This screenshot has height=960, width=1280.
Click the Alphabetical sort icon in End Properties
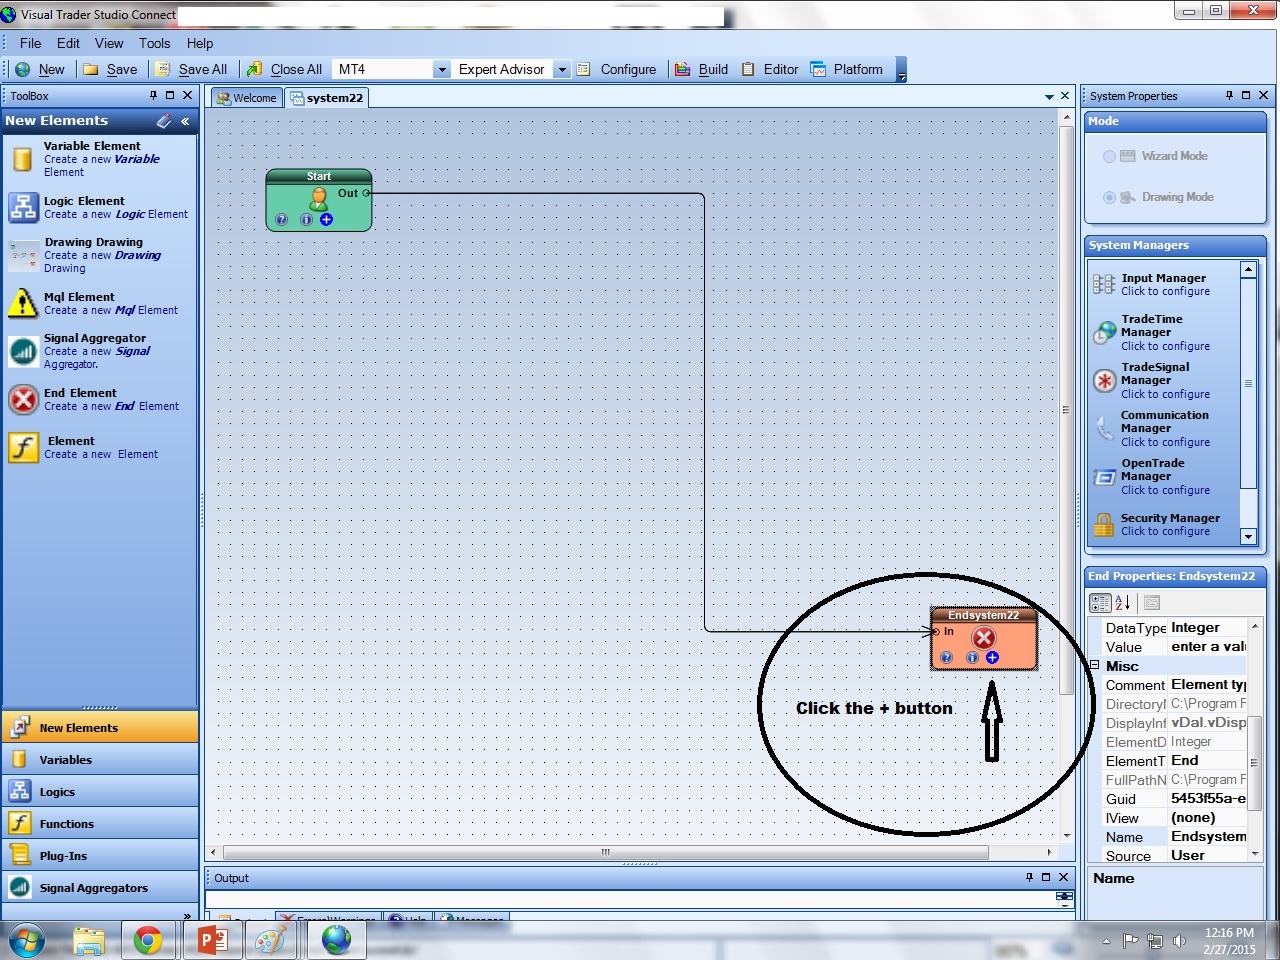1123,603
